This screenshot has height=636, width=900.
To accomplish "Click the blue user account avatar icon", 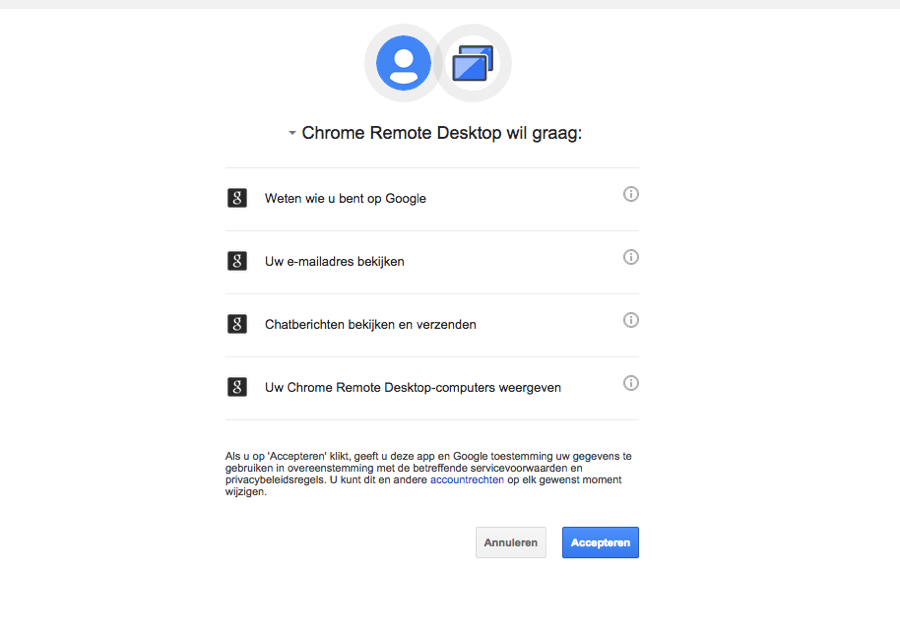I will pos(403,63).
